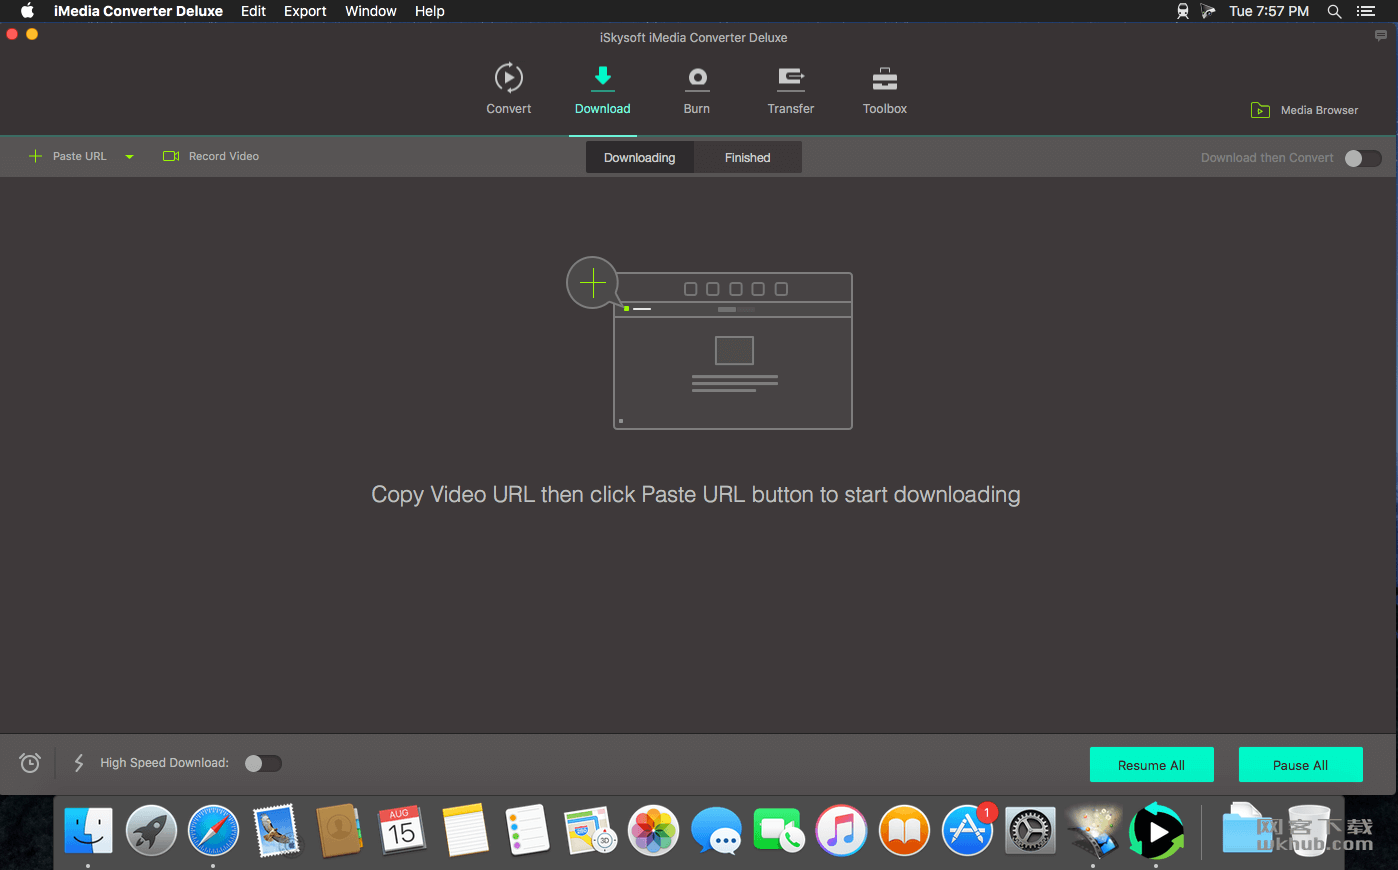Image resolution: width=1398 pixels, height=870 pixels.
Task: Open the Media Browser
Action: click(x=1304, y=110)
